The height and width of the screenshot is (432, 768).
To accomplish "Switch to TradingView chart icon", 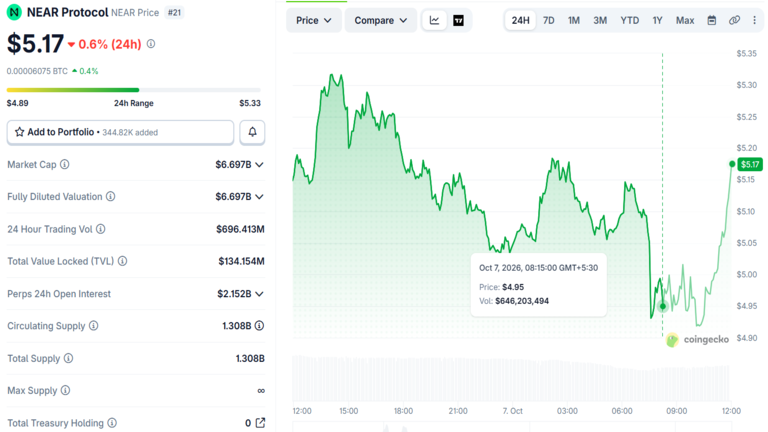I will pyautogui.click(x=458, y=21).
